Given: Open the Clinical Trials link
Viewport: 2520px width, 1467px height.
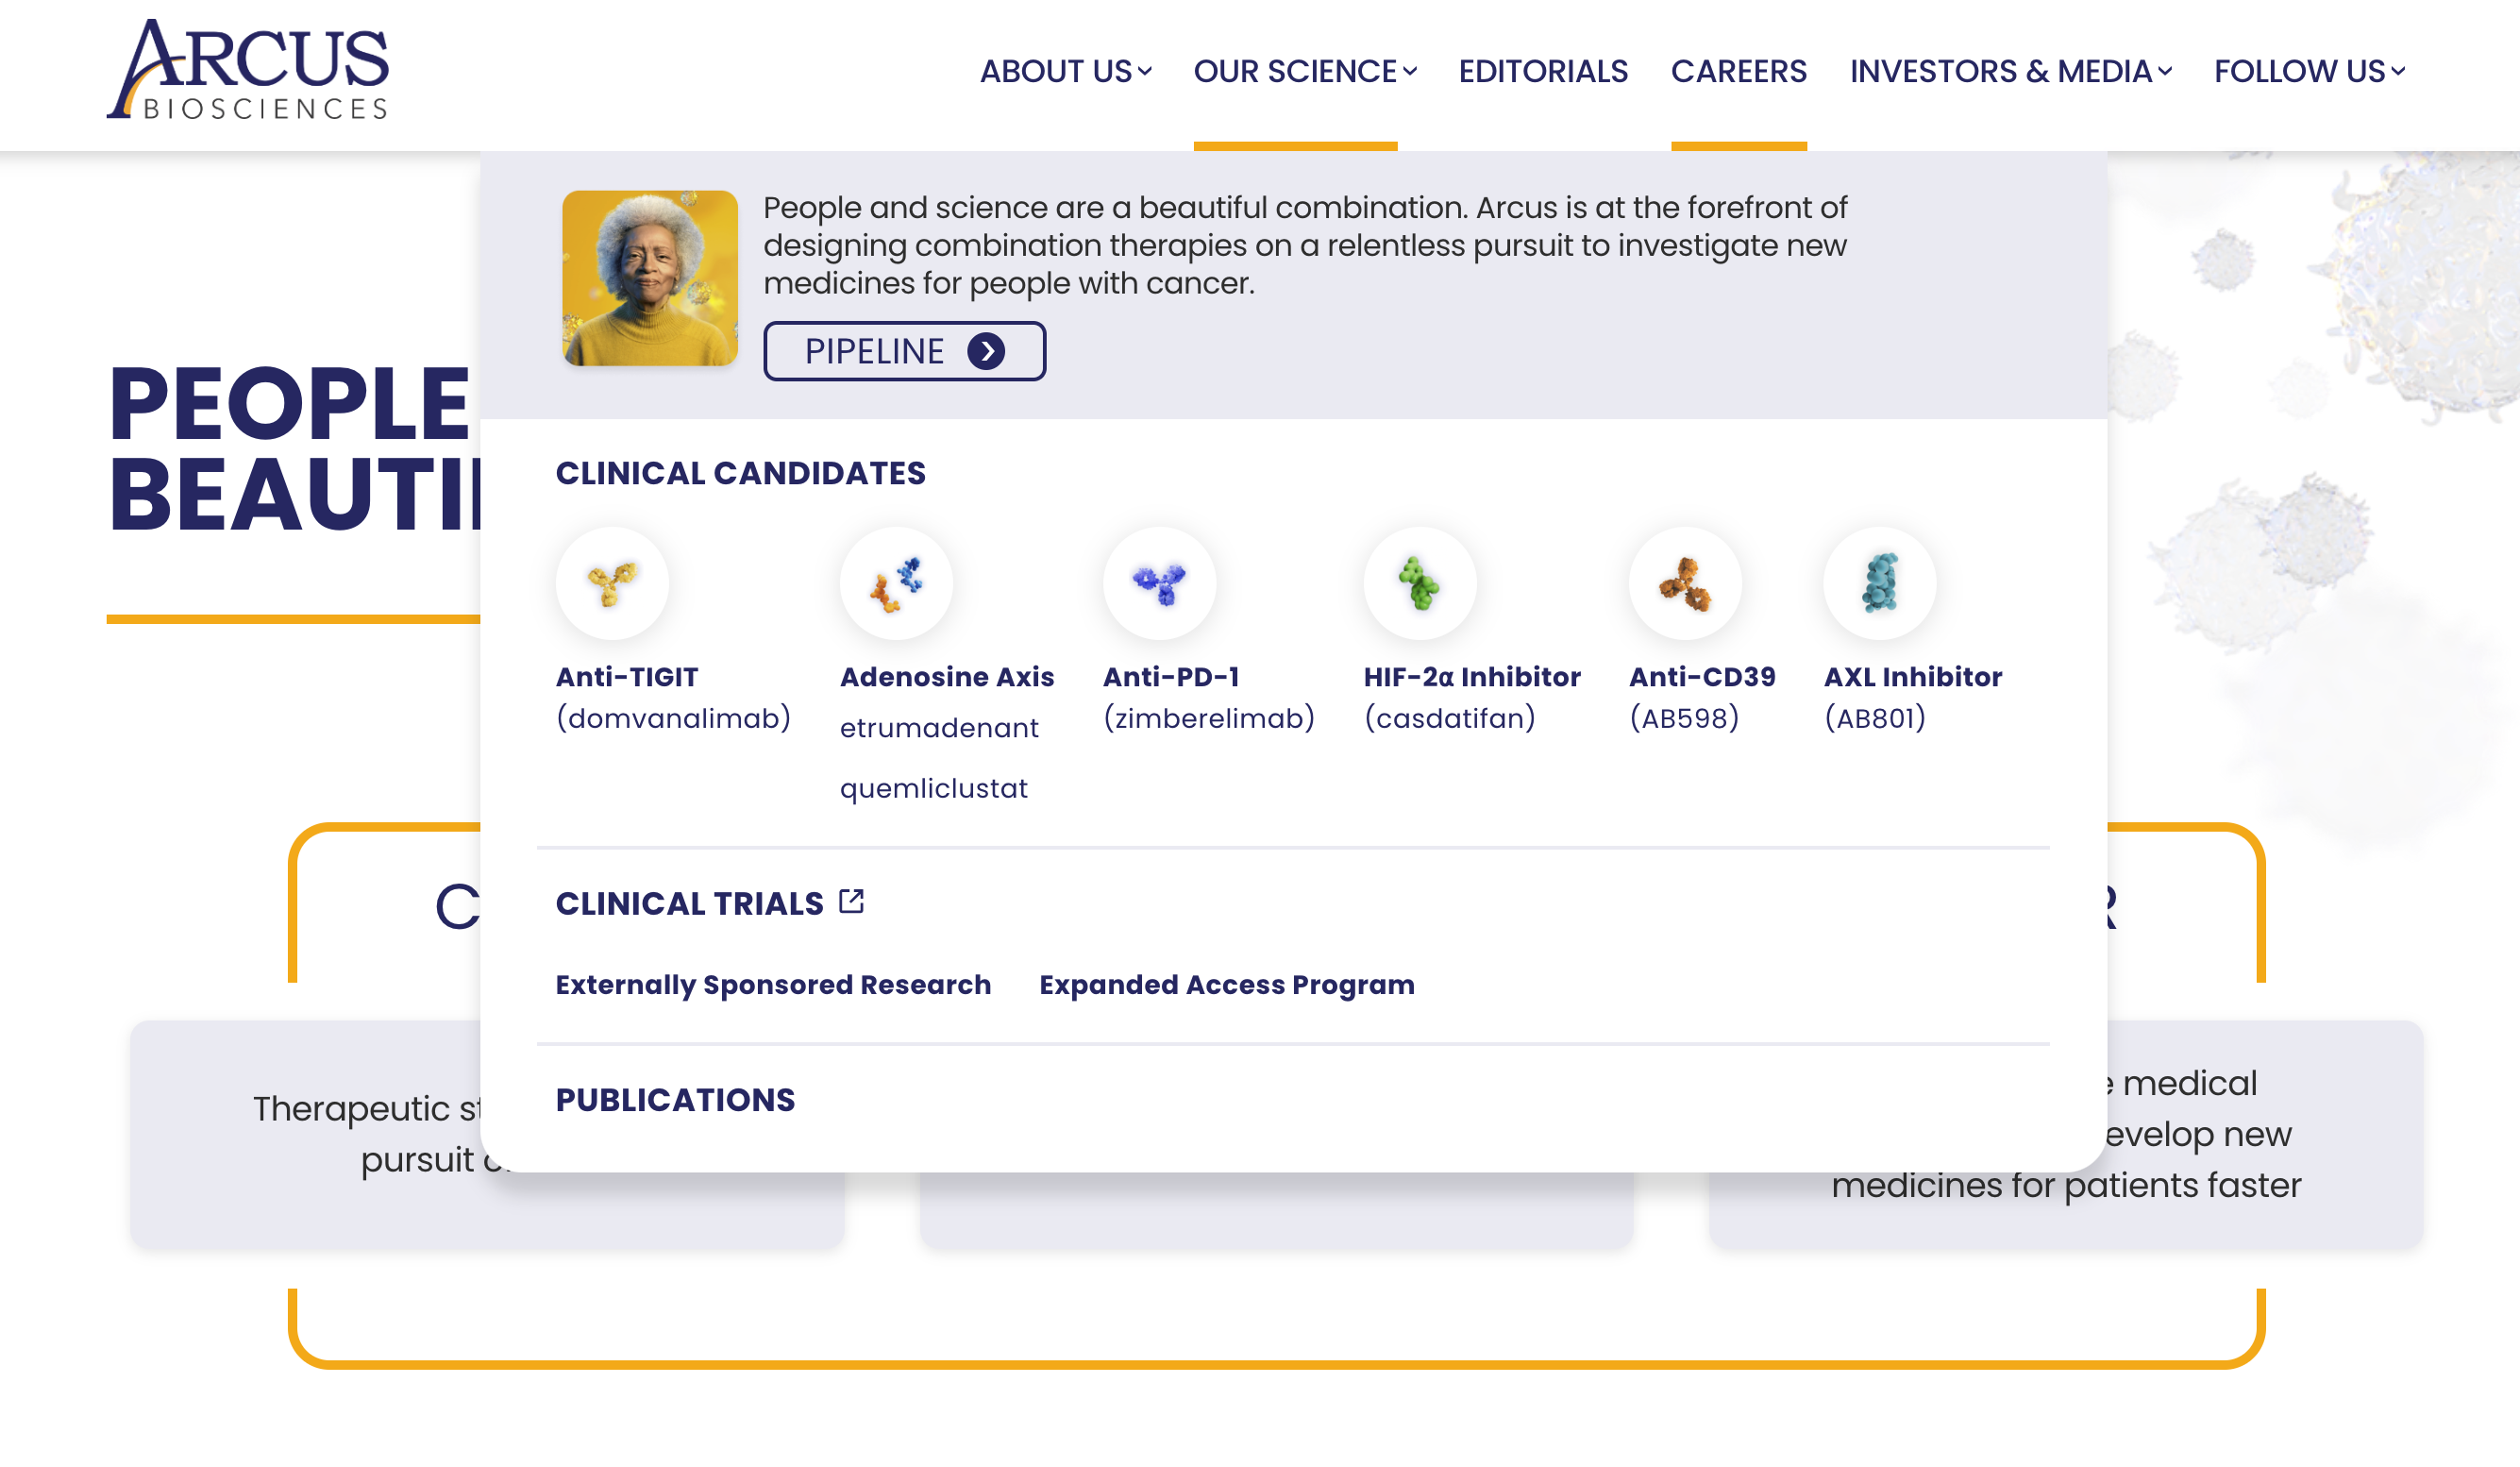Looking at the screenshot, I should point(690,904).
